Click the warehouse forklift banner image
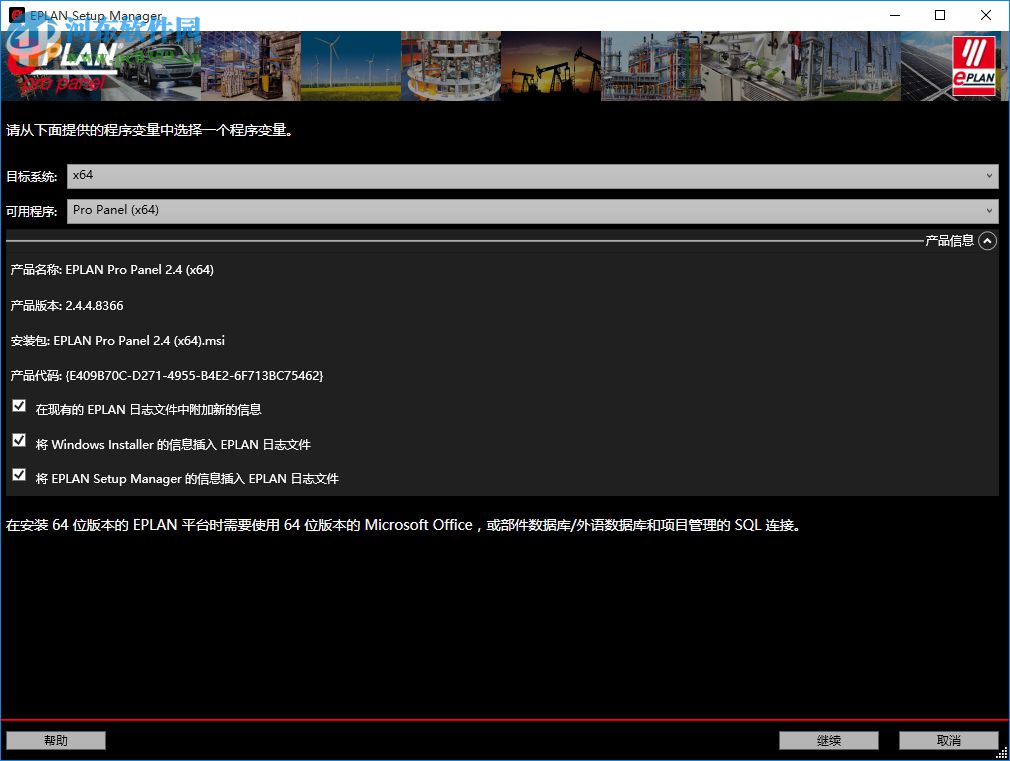This screenshot has height=761, width=1010. (250, 65)
